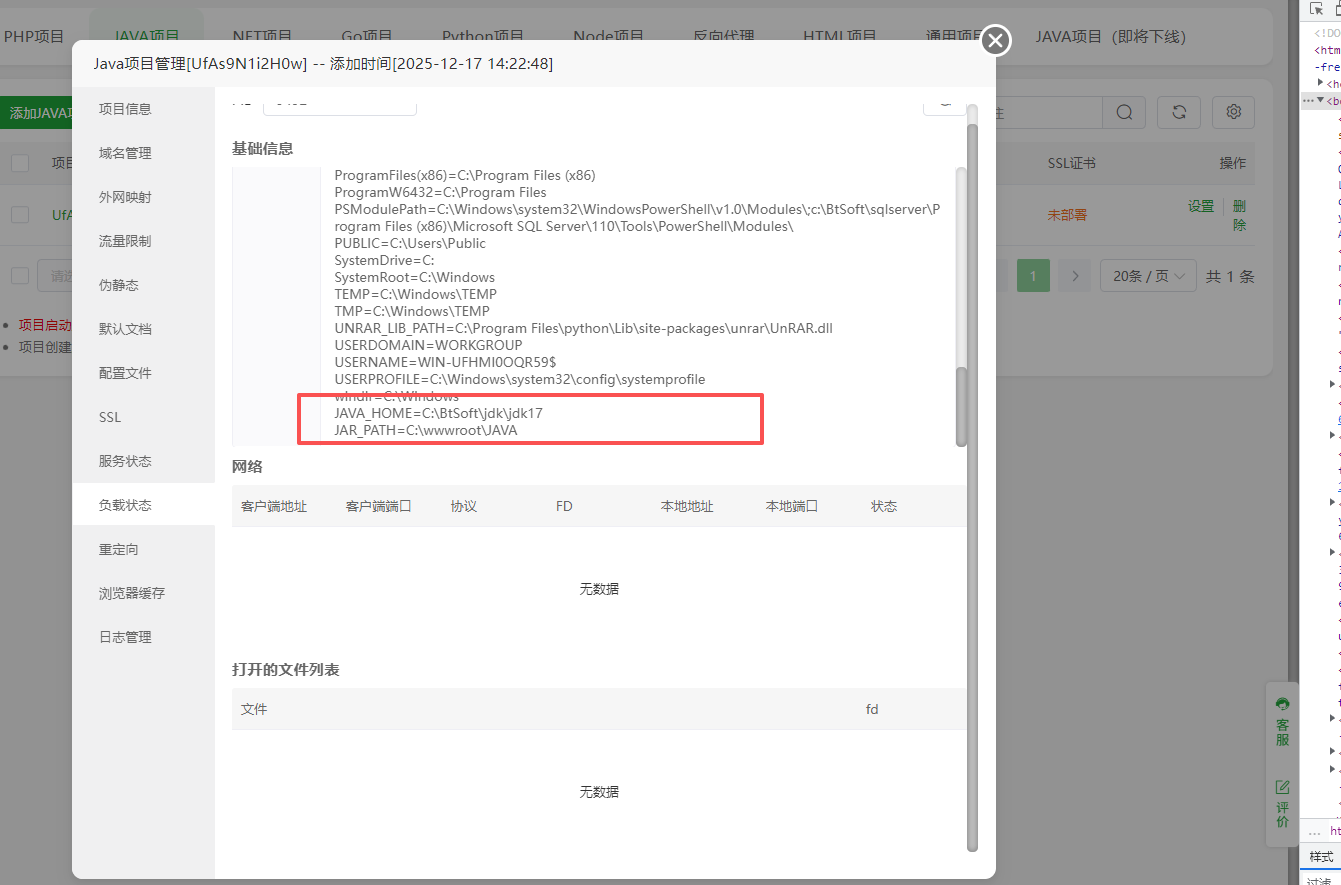Activate DevTools element inspector icon
Screen dimensions: 1341x885
point(1317,9)
